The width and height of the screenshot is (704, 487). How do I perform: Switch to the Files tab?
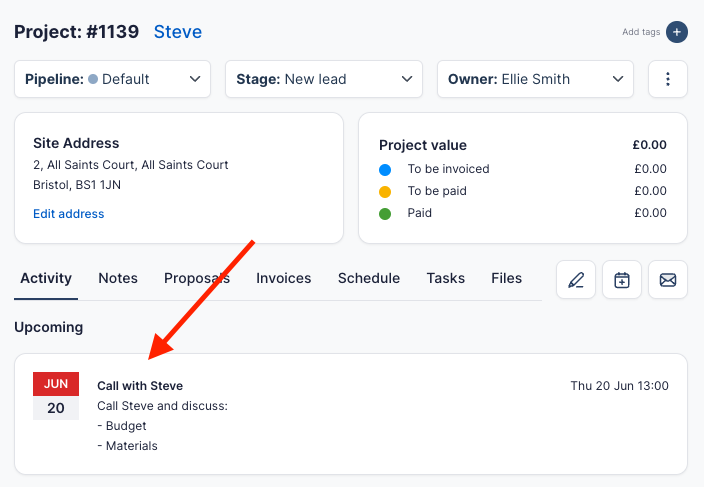point(506,279)
